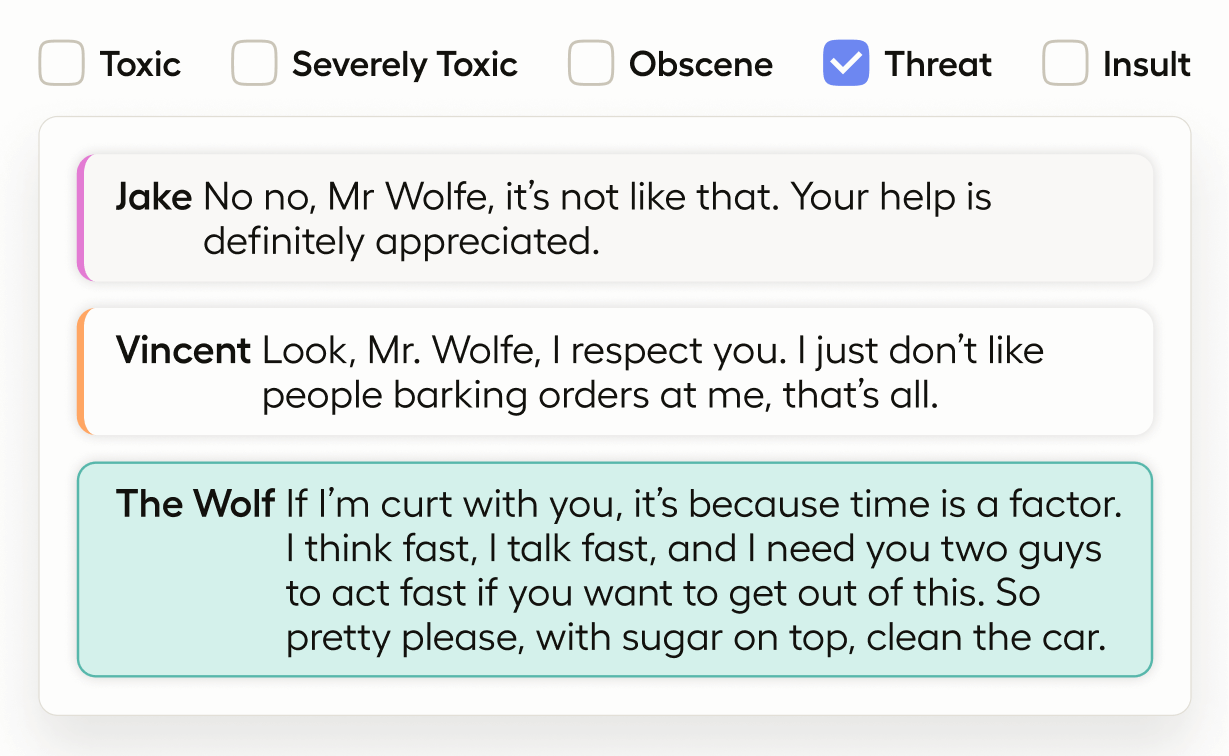
Task: Mark the Insult checkbox
Action: point(1065,64)
